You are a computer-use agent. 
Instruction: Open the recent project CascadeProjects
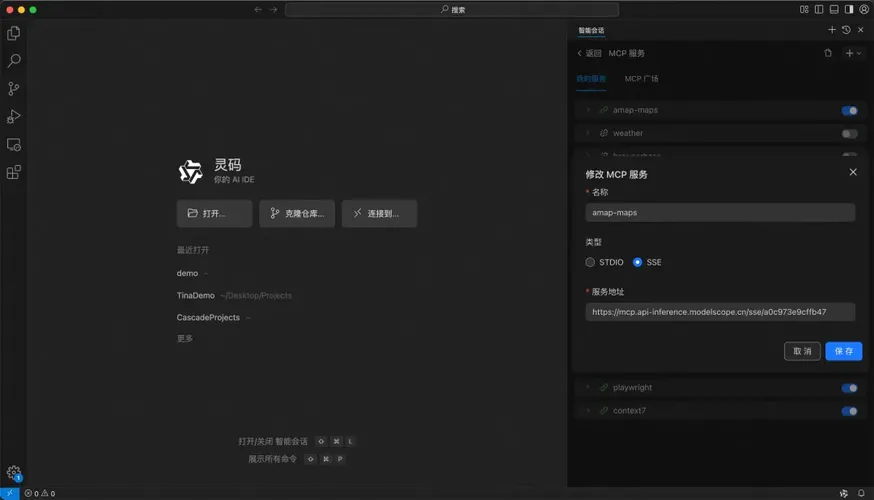208,317
